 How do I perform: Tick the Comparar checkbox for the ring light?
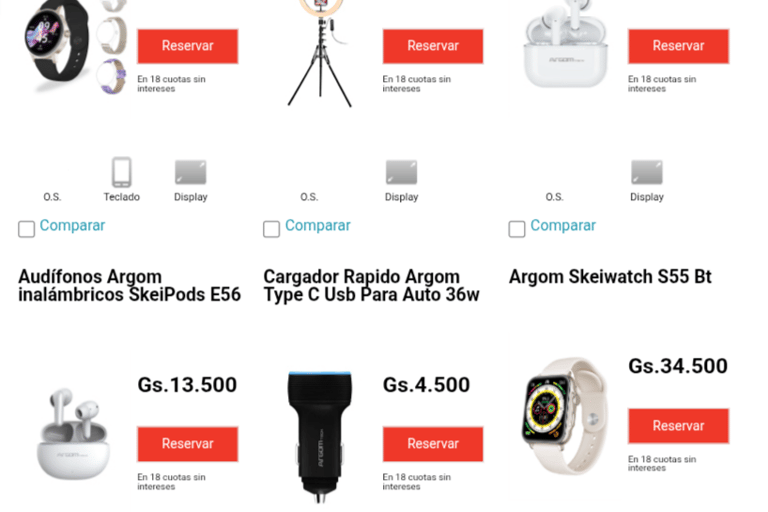(271, 229)
